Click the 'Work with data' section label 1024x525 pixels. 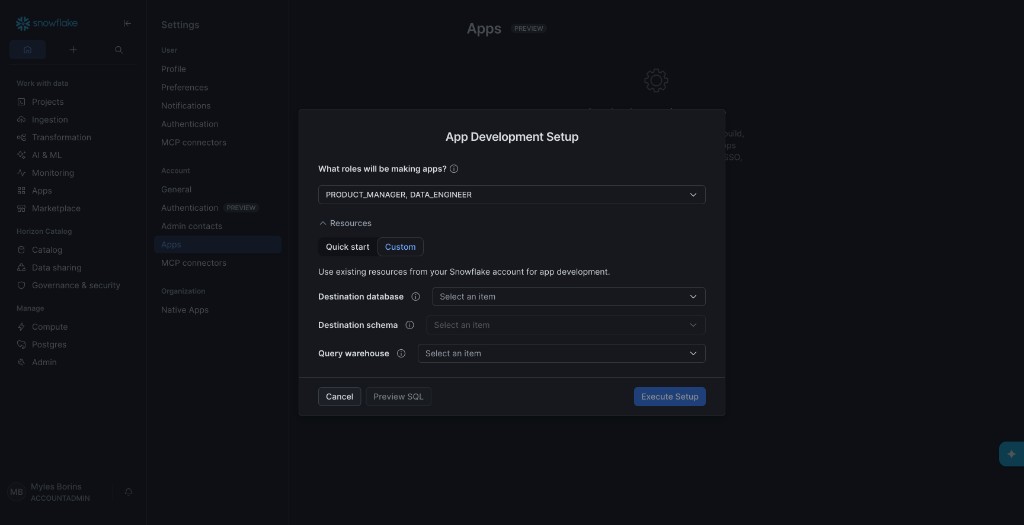pos(42,84)
